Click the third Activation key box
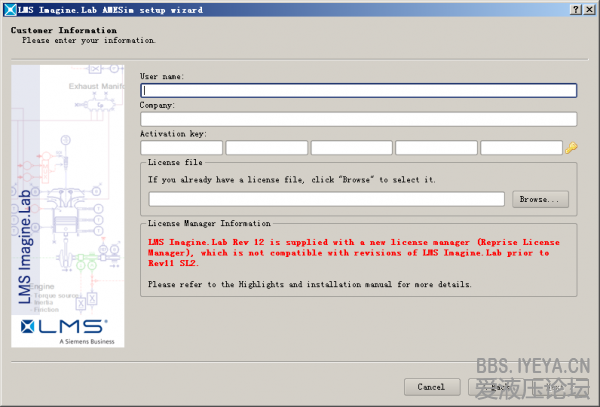The width and height of the screenshot is (600, 407). 351,148
